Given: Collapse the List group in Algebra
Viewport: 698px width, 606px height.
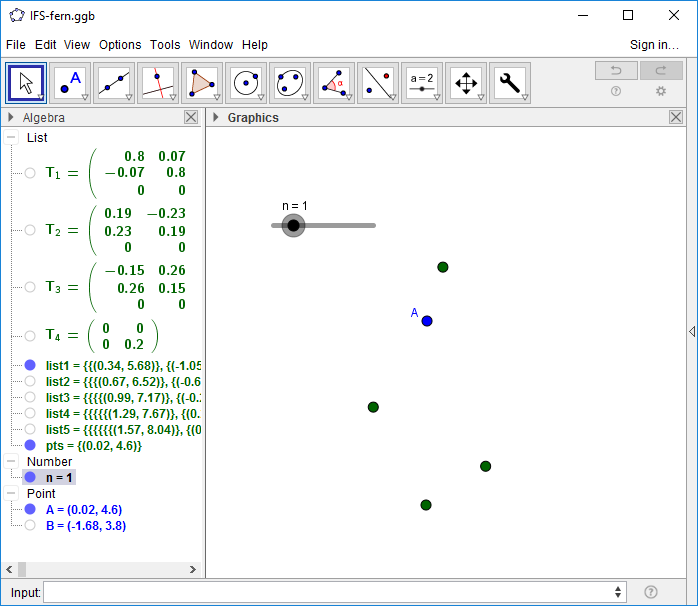Looking at the screenshot, I should click(x=11, y=138).
